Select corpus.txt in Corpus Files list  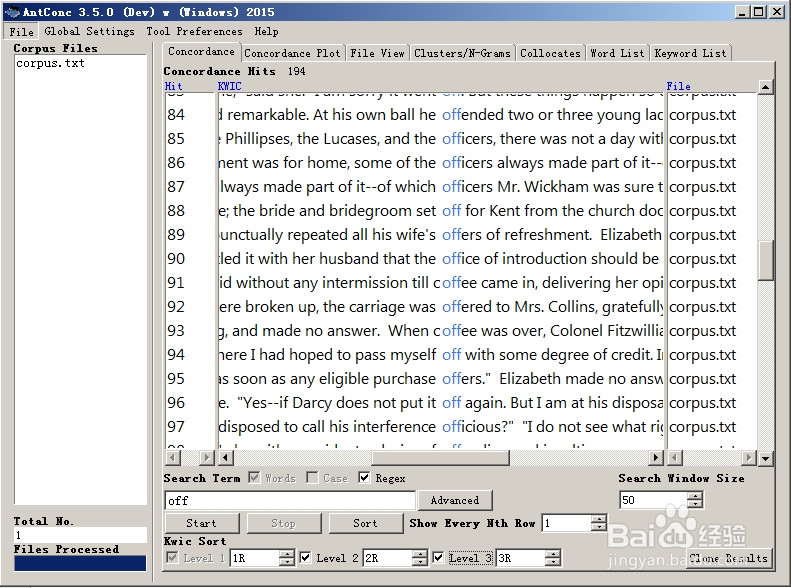click(50, 64)
